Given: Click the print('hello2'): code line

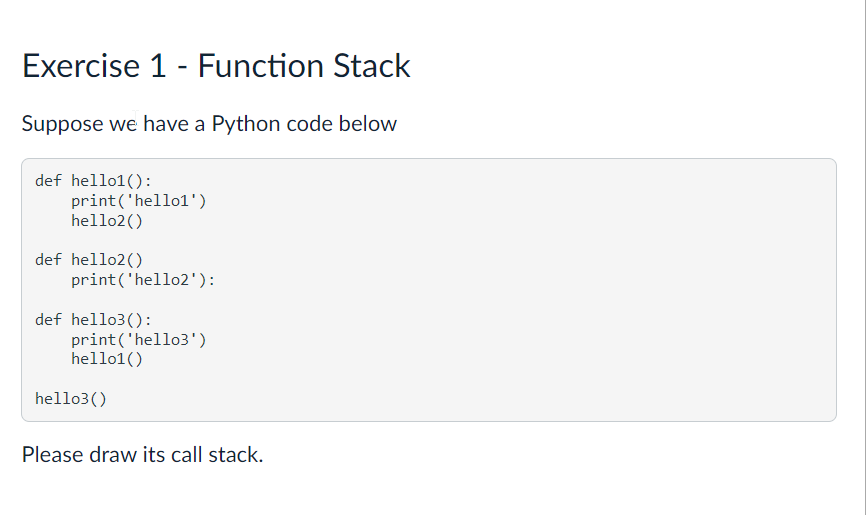Looking at the screenshot, I should point(143,280).
